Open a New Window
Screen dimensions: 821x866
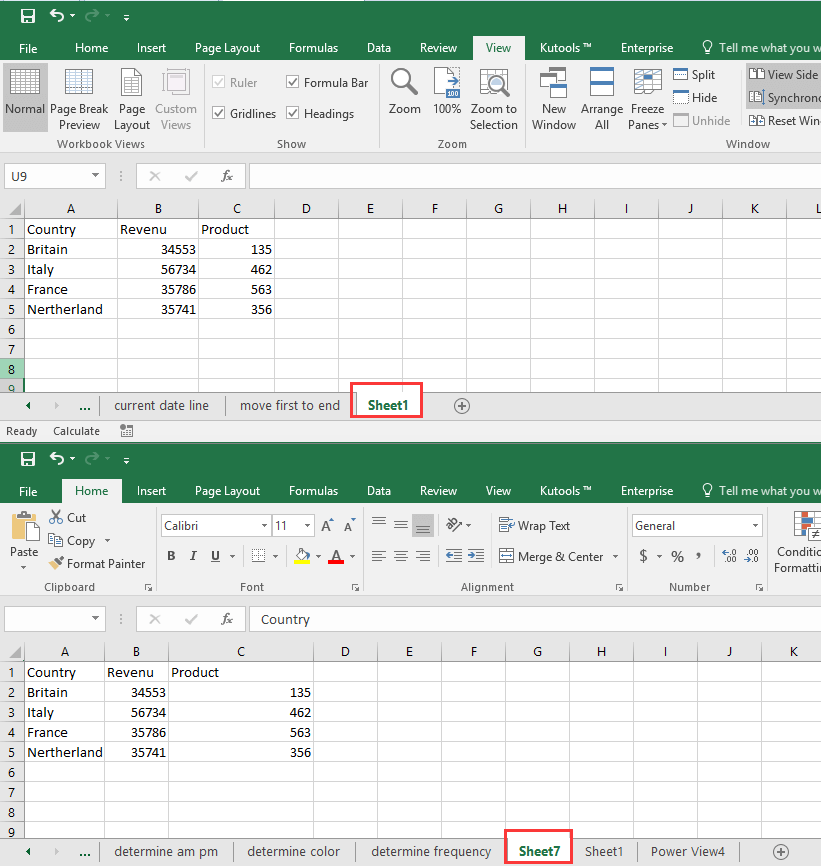pyautogui.click(x=553, y=84)
